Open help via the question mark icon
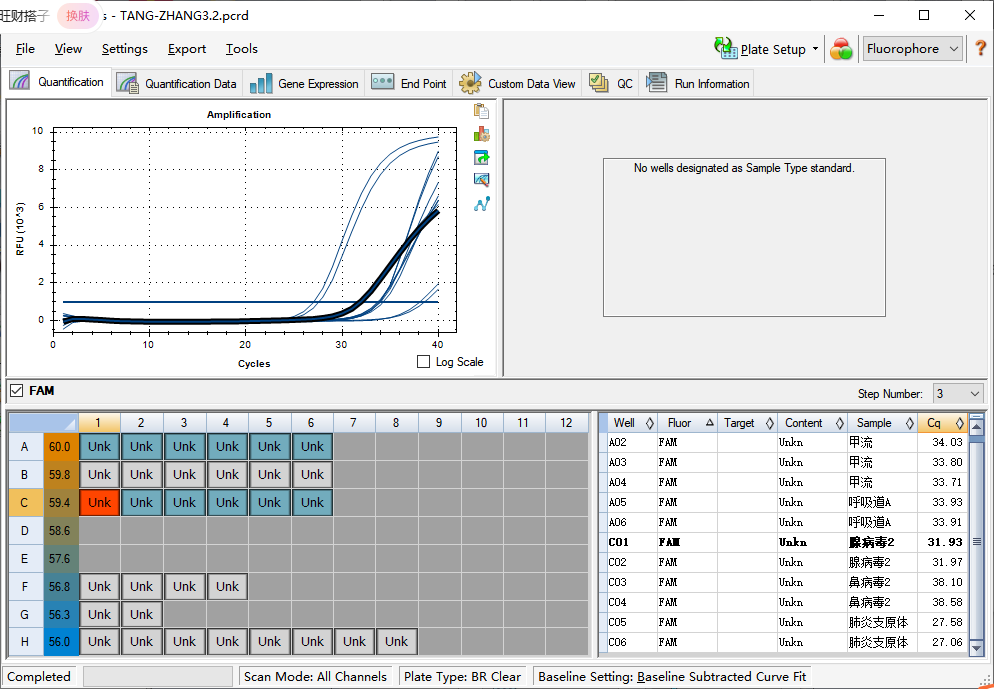This screenshot has width=994, height=689. click(980, 49)
